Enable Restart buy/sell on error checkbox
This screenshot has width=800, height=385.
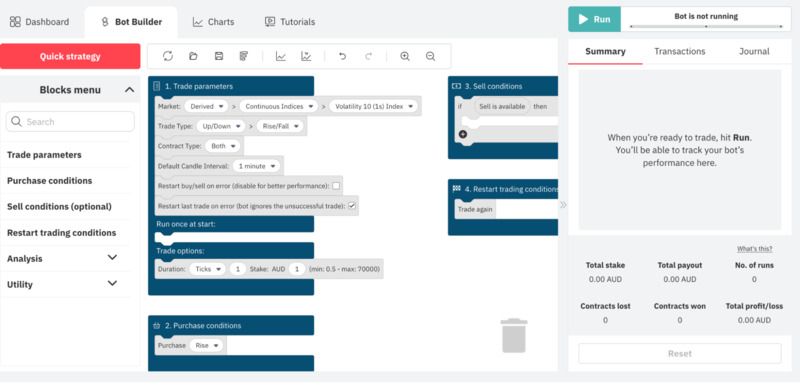pyautogui.click(x=336, y=186)
